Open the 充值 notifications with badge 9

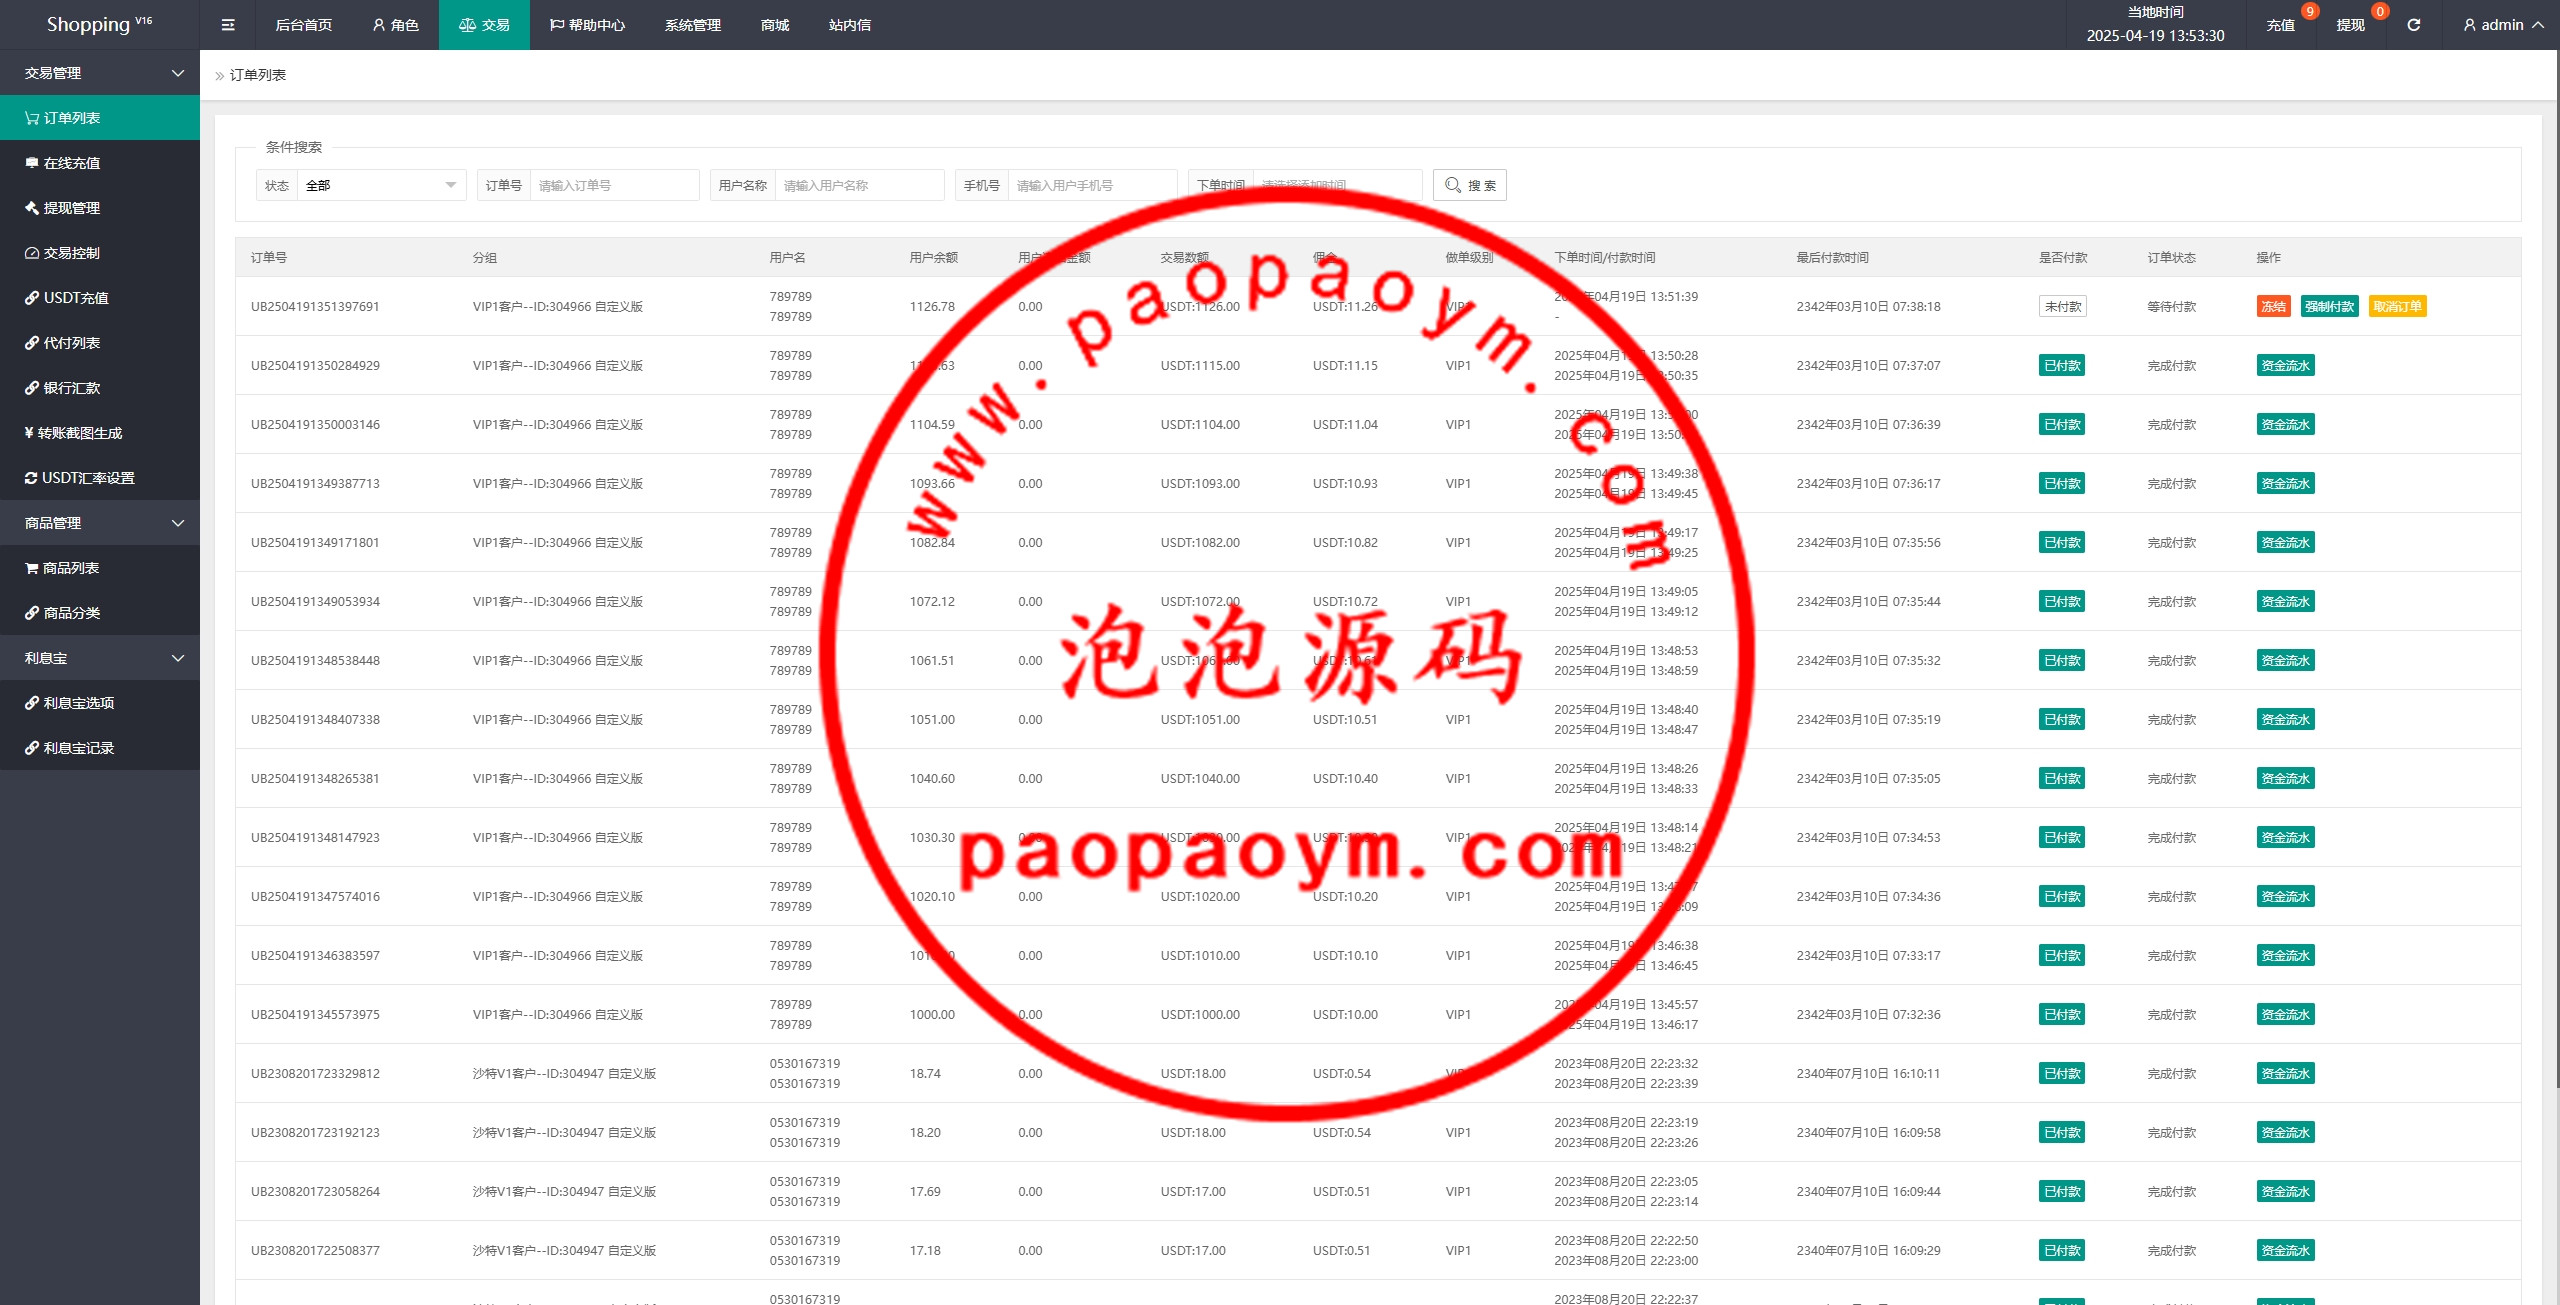(x=2281, y=25)
